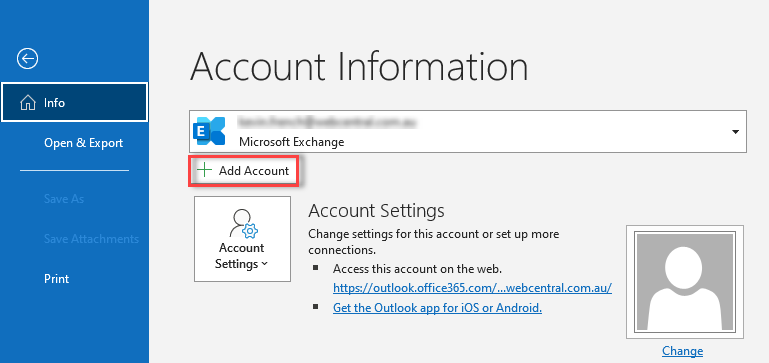The image size is (769, 363).
Task: Choose Save Attachments in the sidebar
Action: 91,239
